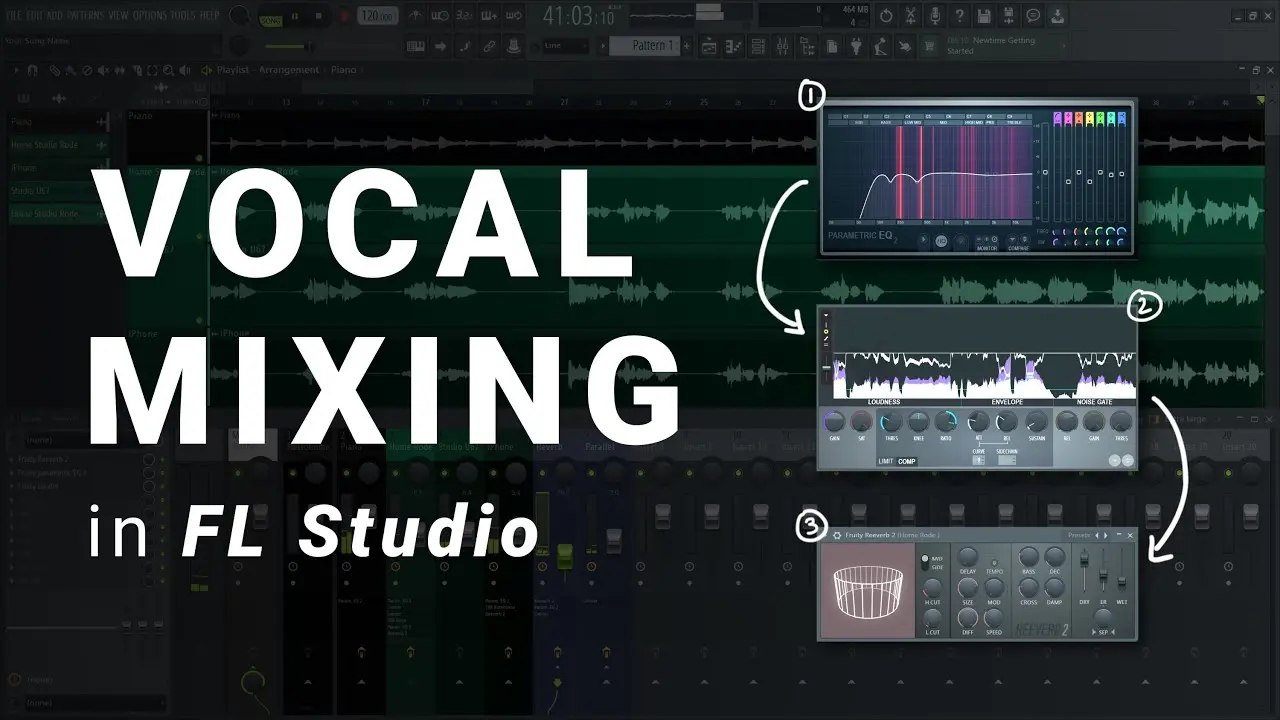Toggle the typing keyboard to piano icon

[x=415, y=46]
